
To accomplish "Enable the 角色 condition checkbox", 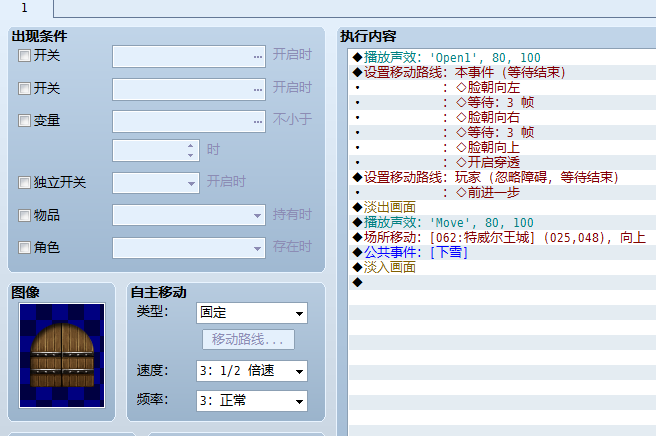I will click(x=24, y=247).
